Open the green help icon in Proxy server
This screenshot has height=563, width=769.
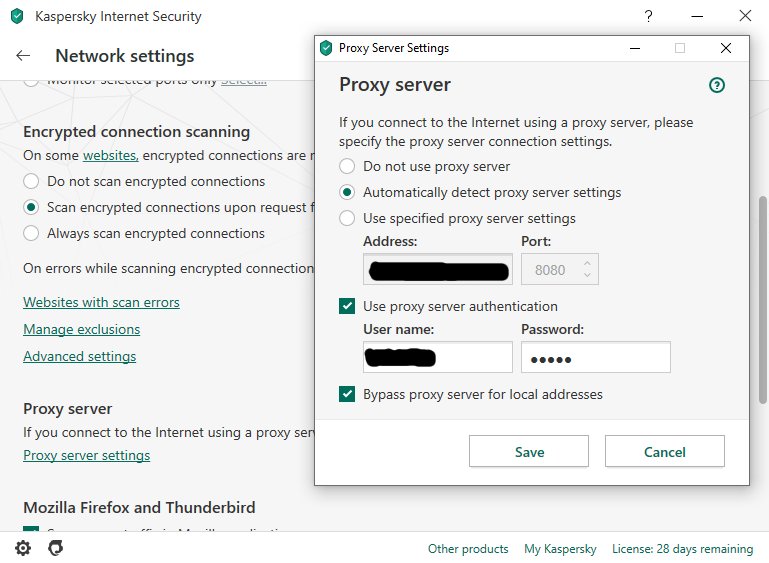[716, 85]
